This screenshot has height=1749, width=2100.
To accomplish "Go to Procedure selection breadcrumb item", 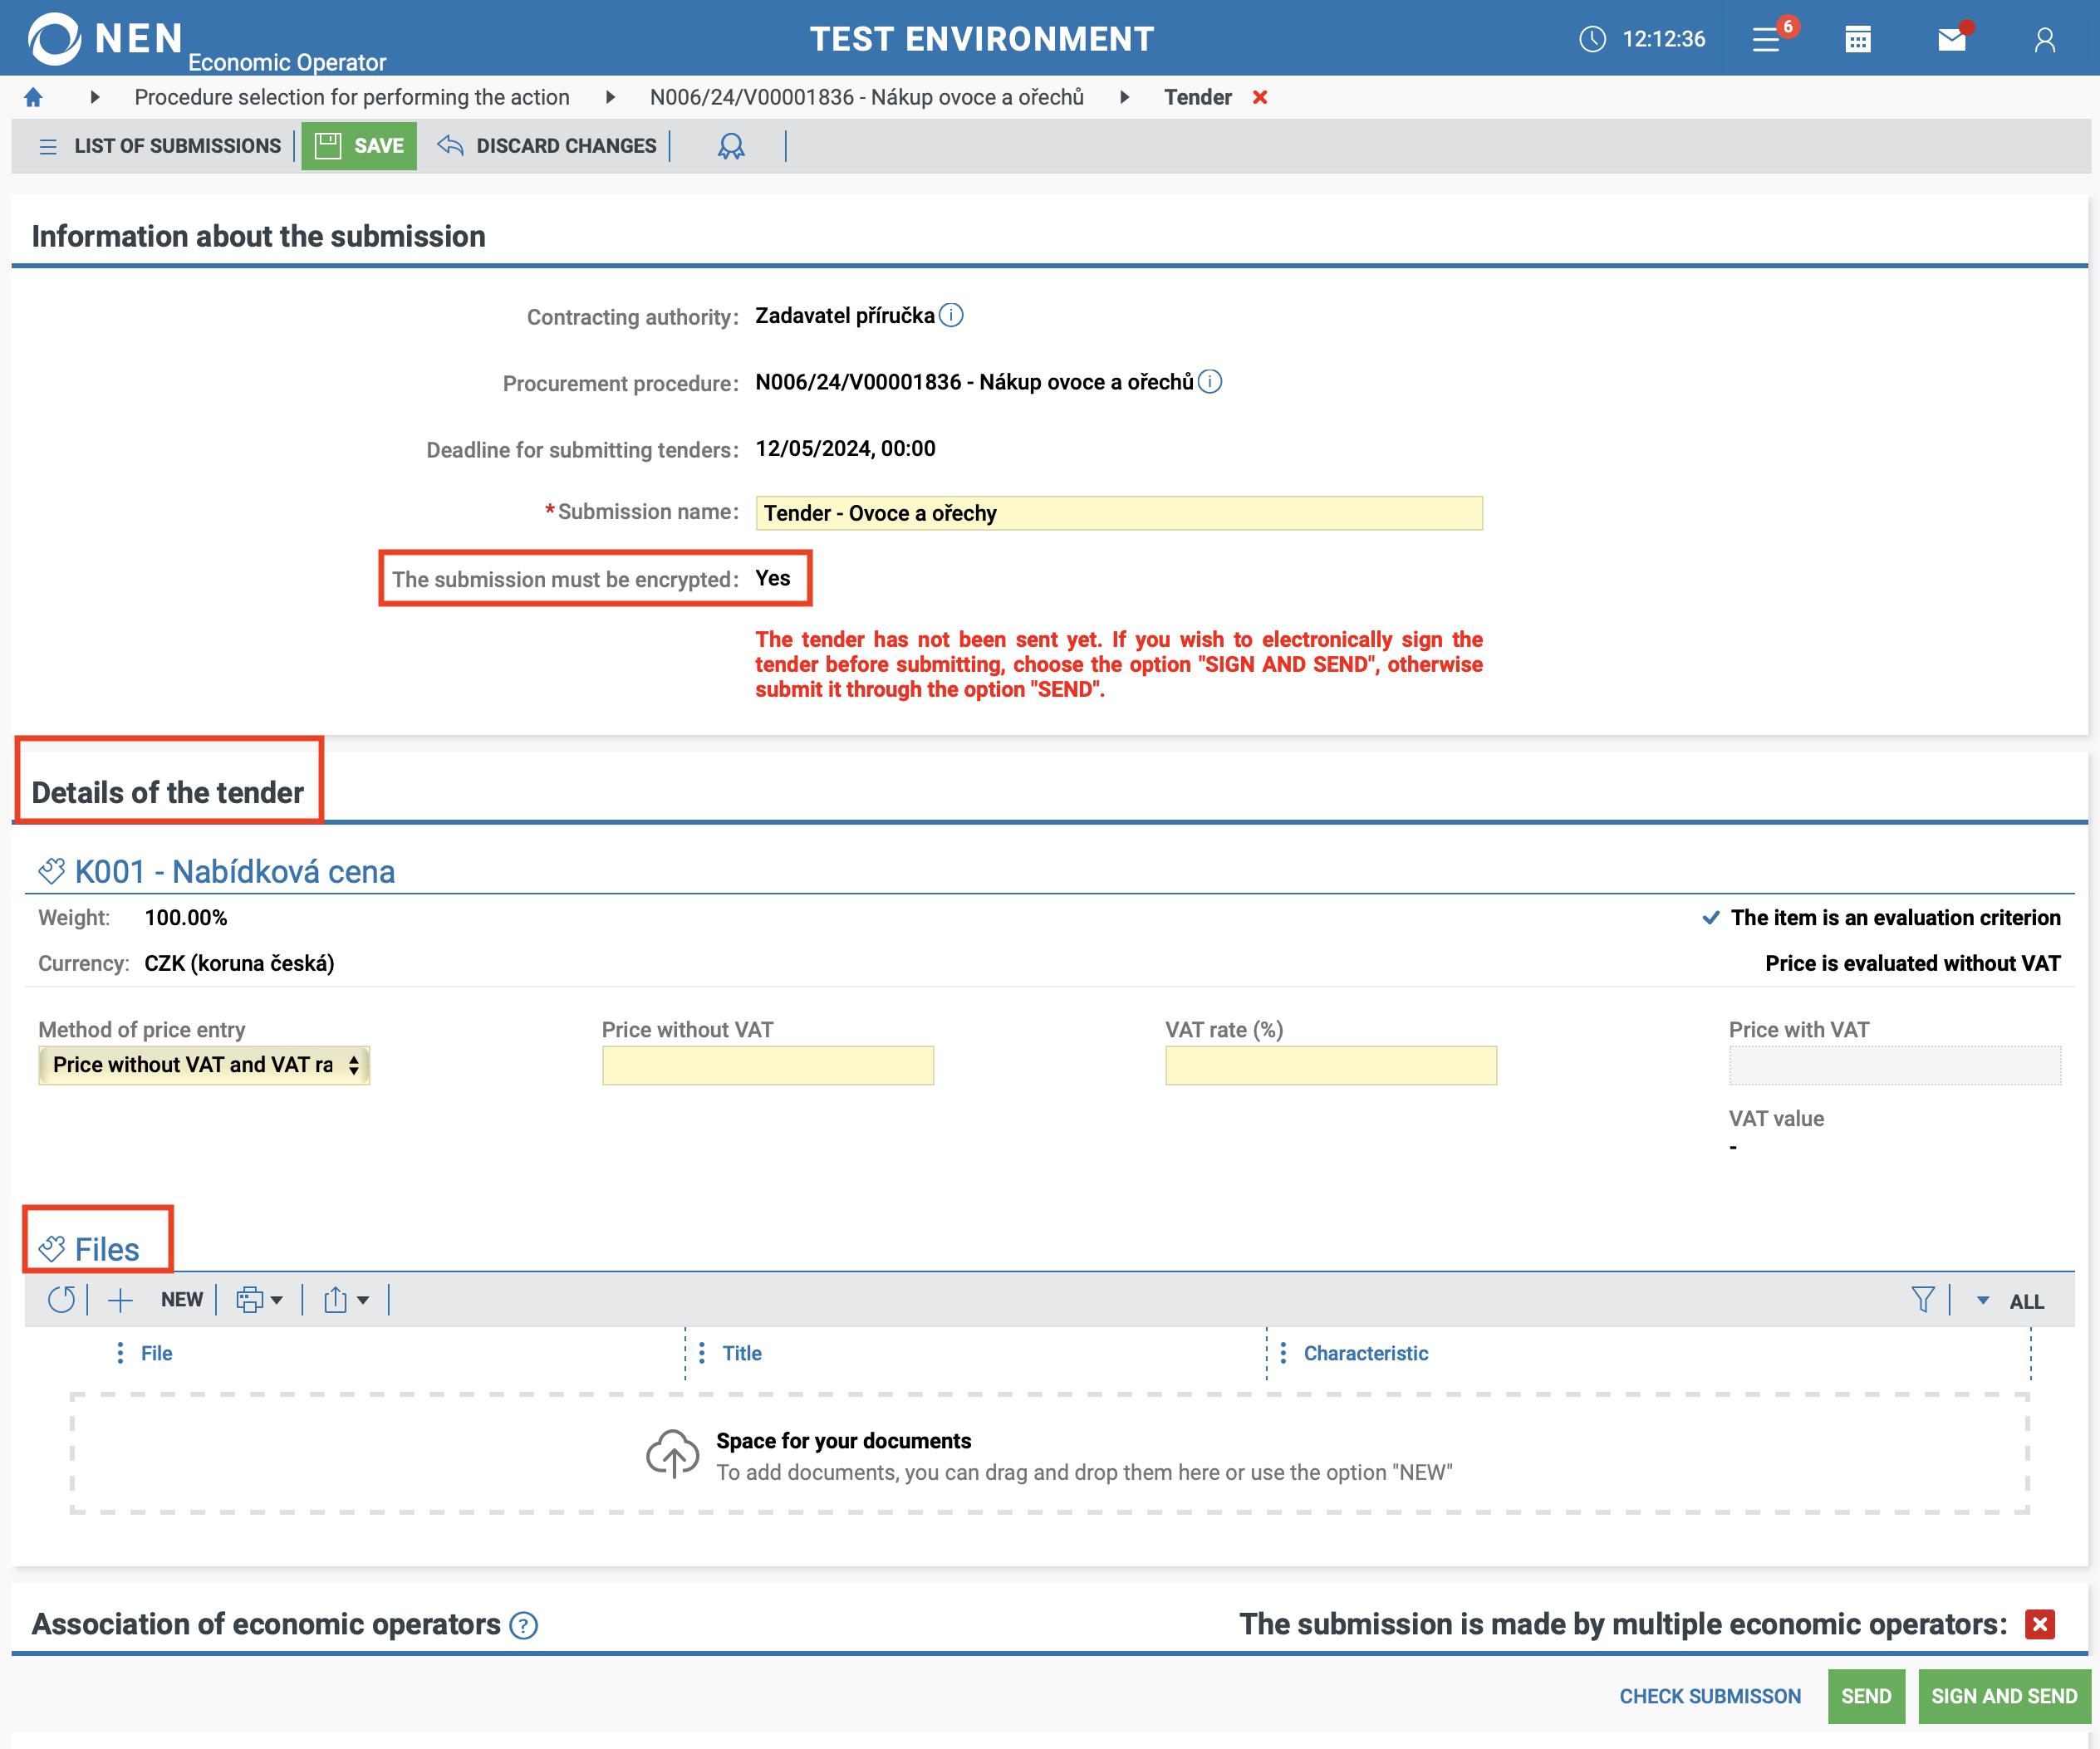I will click(x=352, y=97).
